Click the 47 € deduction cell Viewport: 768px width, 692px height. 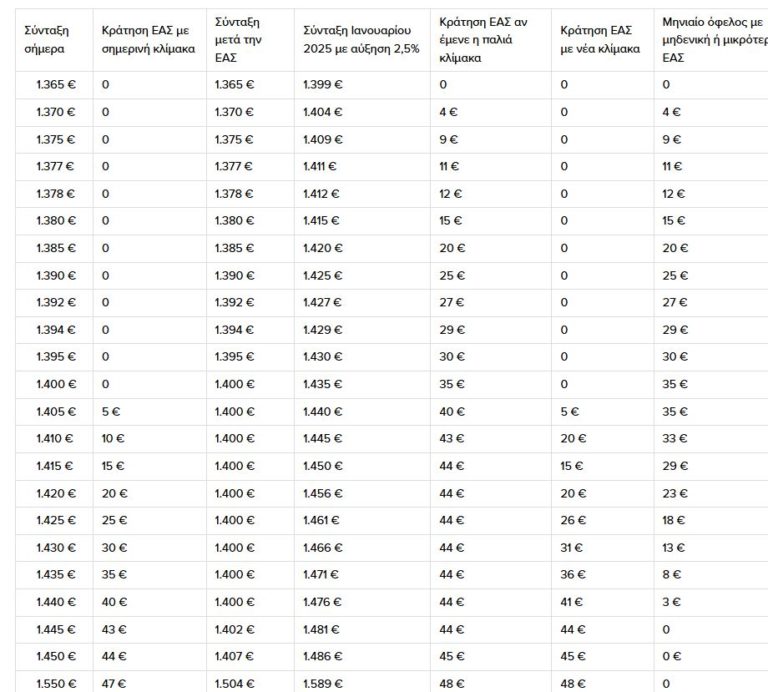(x=113, y=683)
